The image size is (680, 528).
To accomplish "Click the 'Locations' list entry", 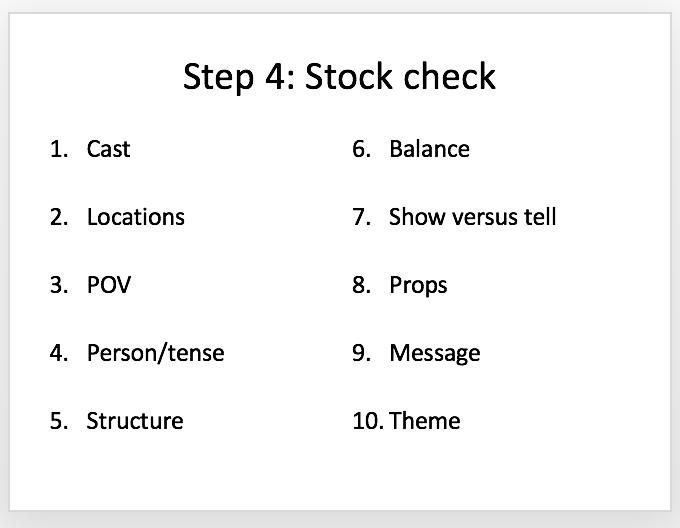I will [x=136, y=217].
